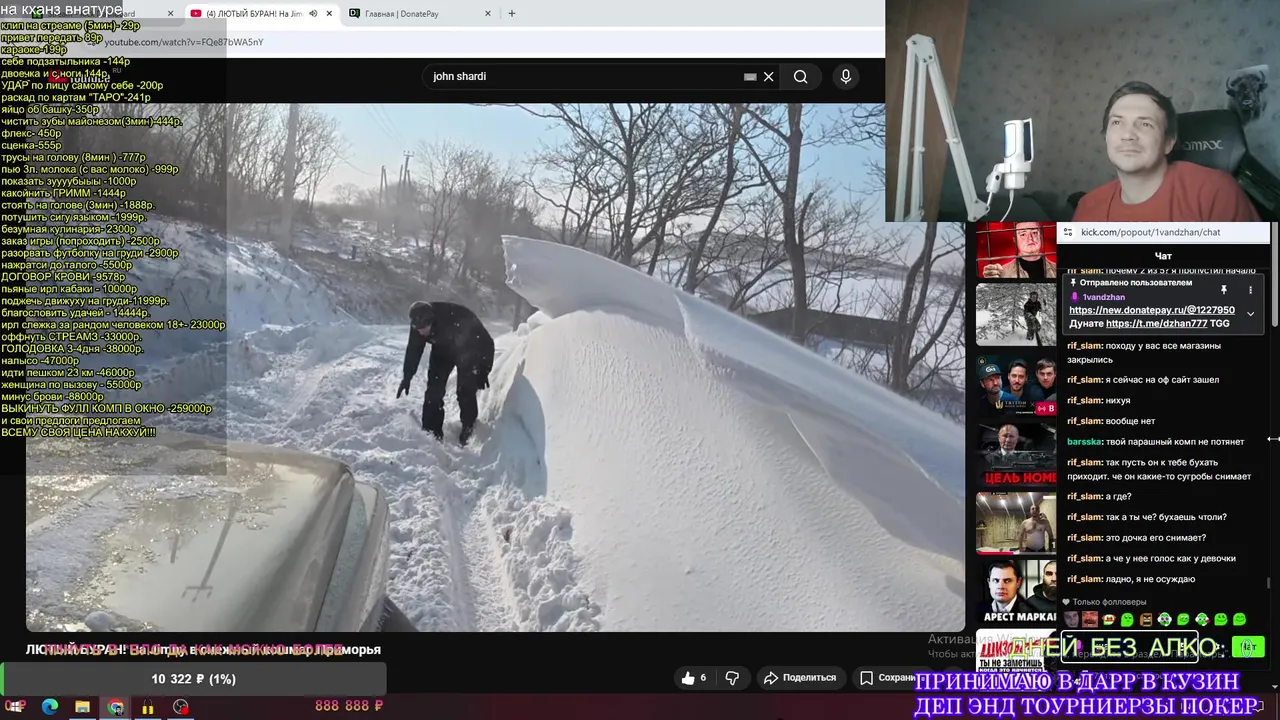Close the first browser tab
Viewport: 1280px width, 720px height.
(x=170, y=14)
